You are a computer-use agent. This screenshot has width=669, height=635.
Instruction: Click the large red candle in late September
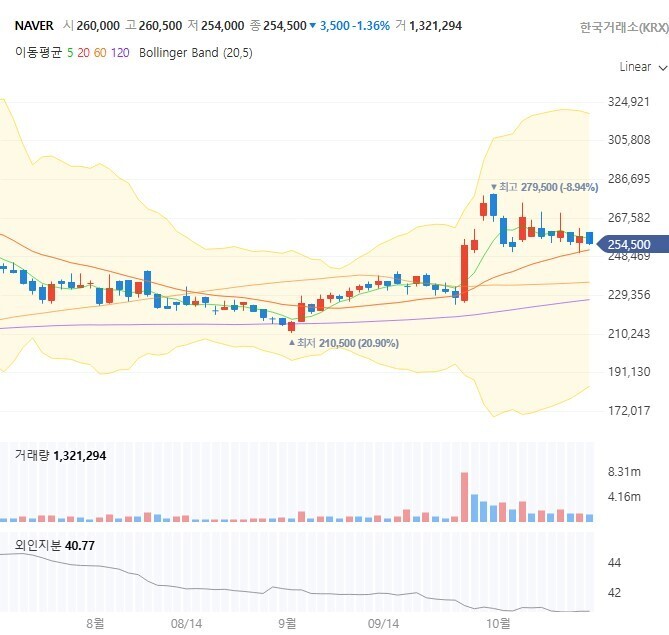[x=464, y=273]
